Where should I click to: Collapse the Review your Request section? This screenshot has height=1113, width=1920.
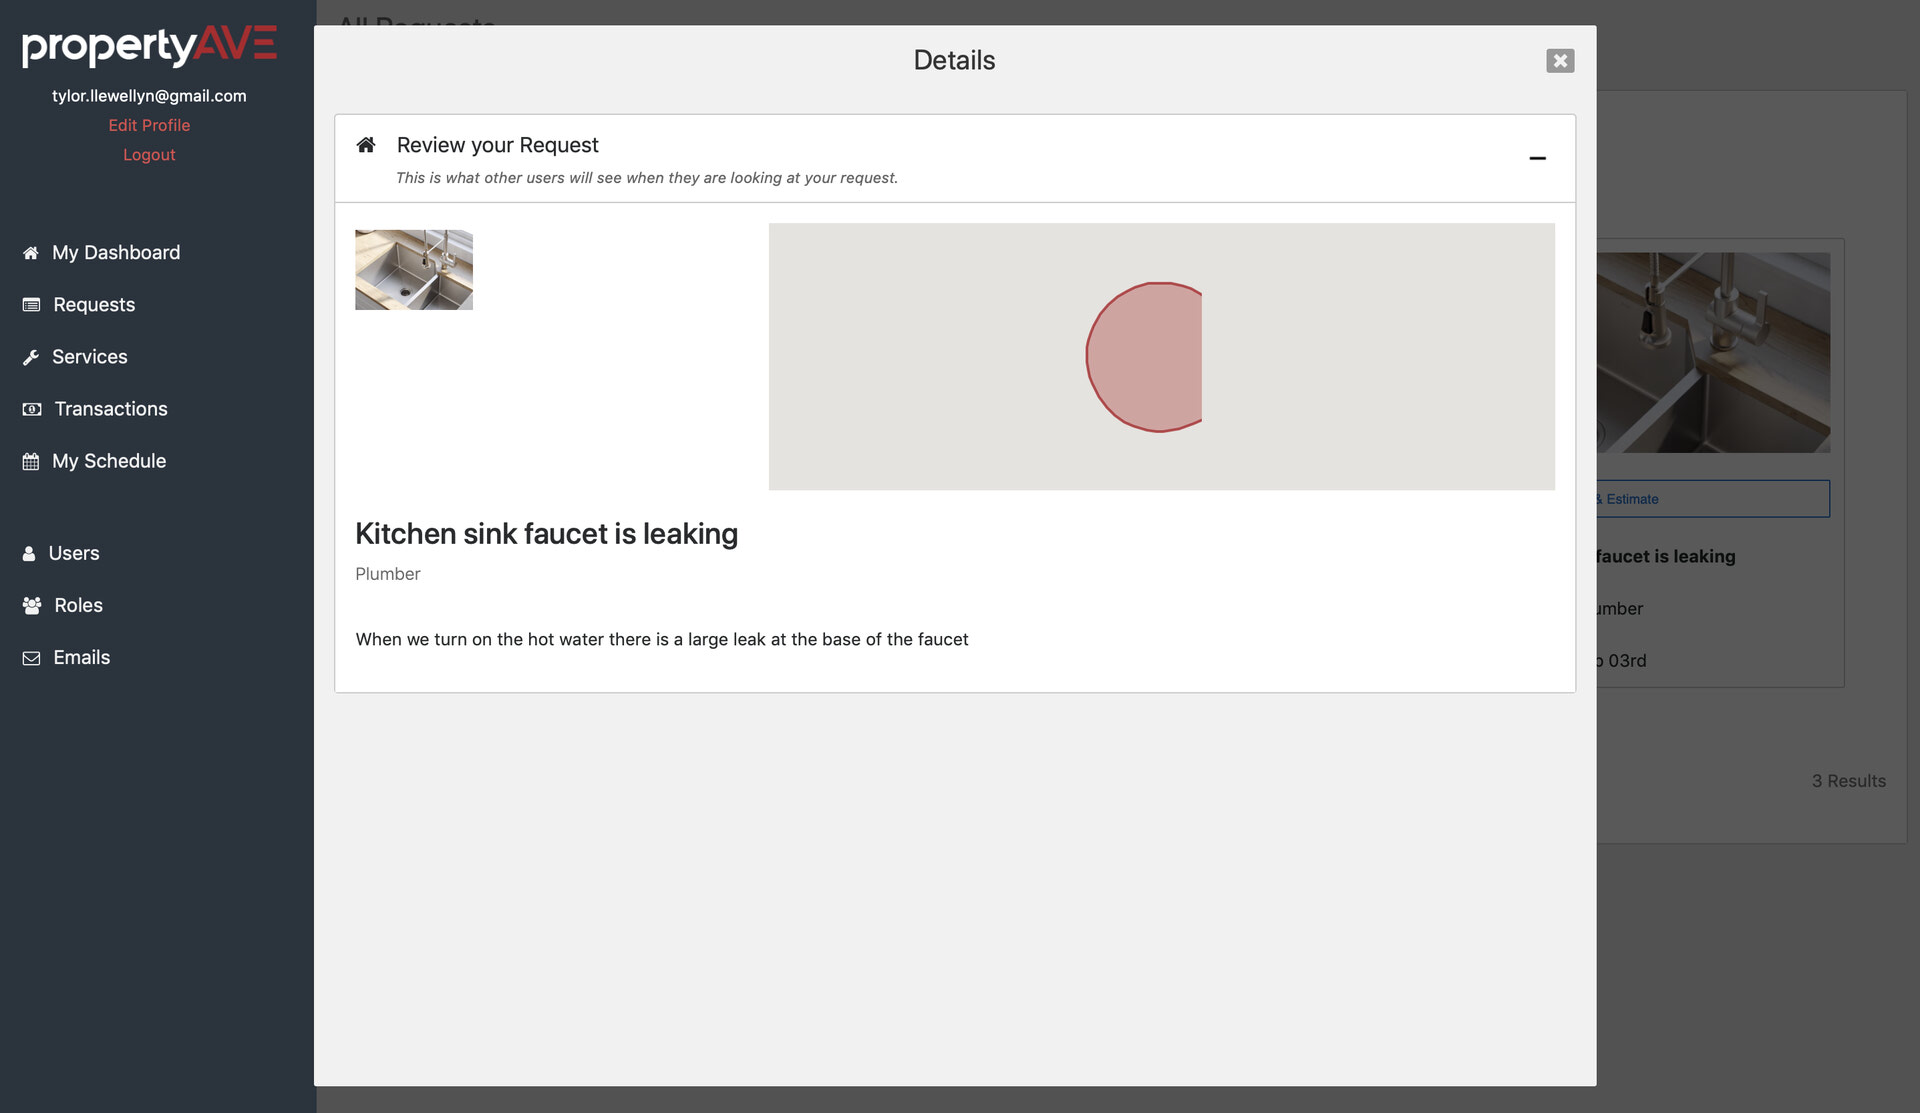click(1537, 158)
